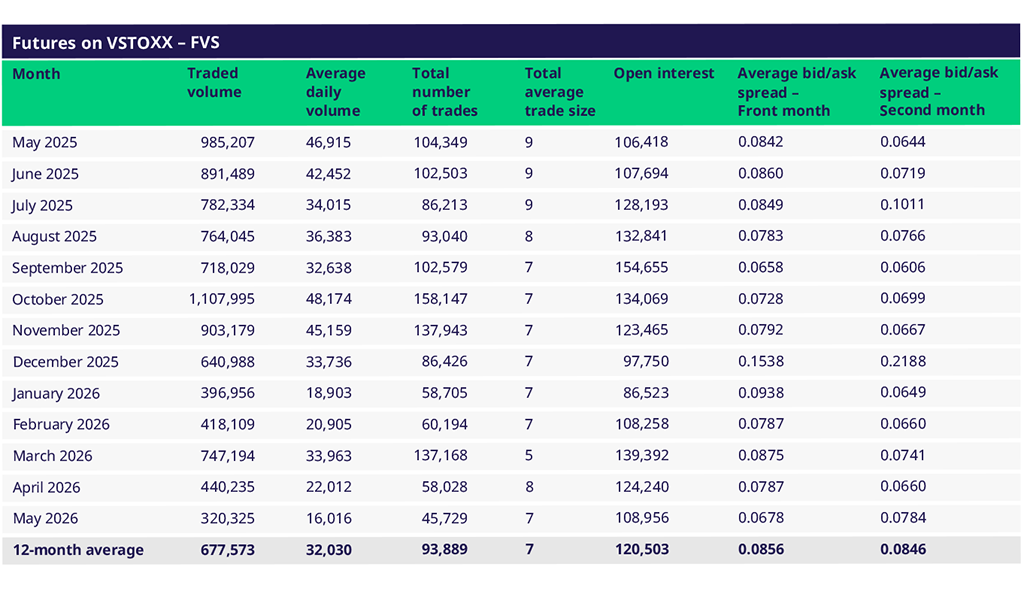Click the 'February 2026' row label
The height and width of the screenshot is (591, 1024).
(61, 424)
